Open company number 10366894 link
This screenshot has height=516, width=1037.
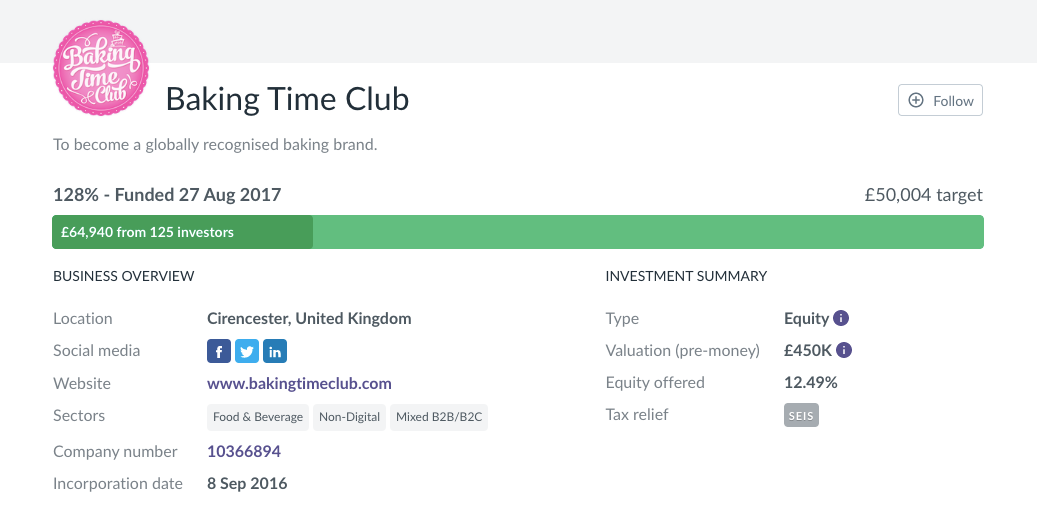[x=244, y=451]
